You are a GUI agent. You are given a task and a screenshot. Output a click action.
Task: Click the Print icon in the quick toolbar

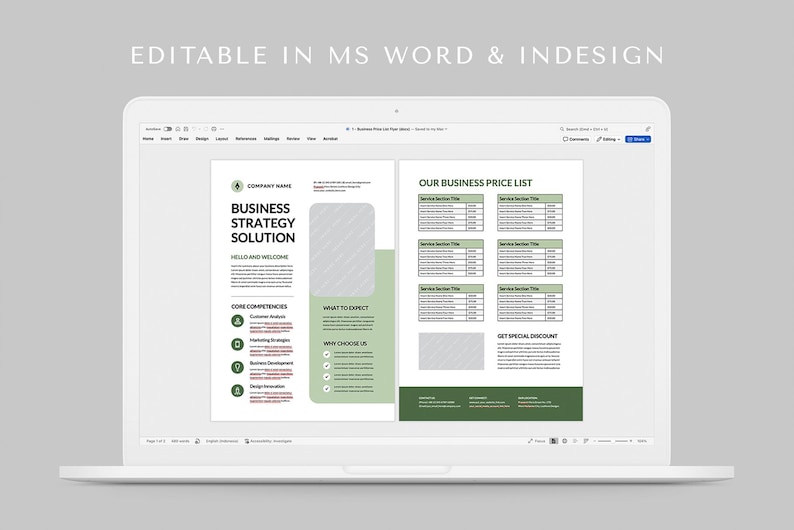214,129
